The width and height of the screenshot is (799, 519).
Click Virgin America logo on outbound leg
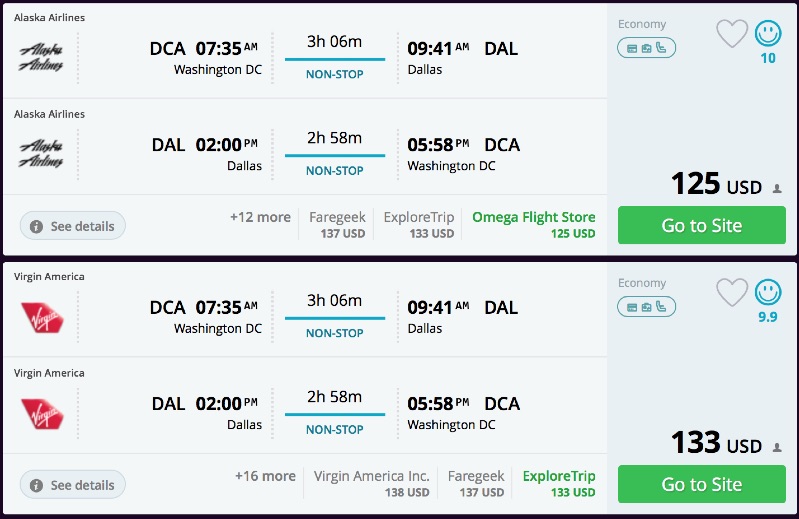coord(41,315)
